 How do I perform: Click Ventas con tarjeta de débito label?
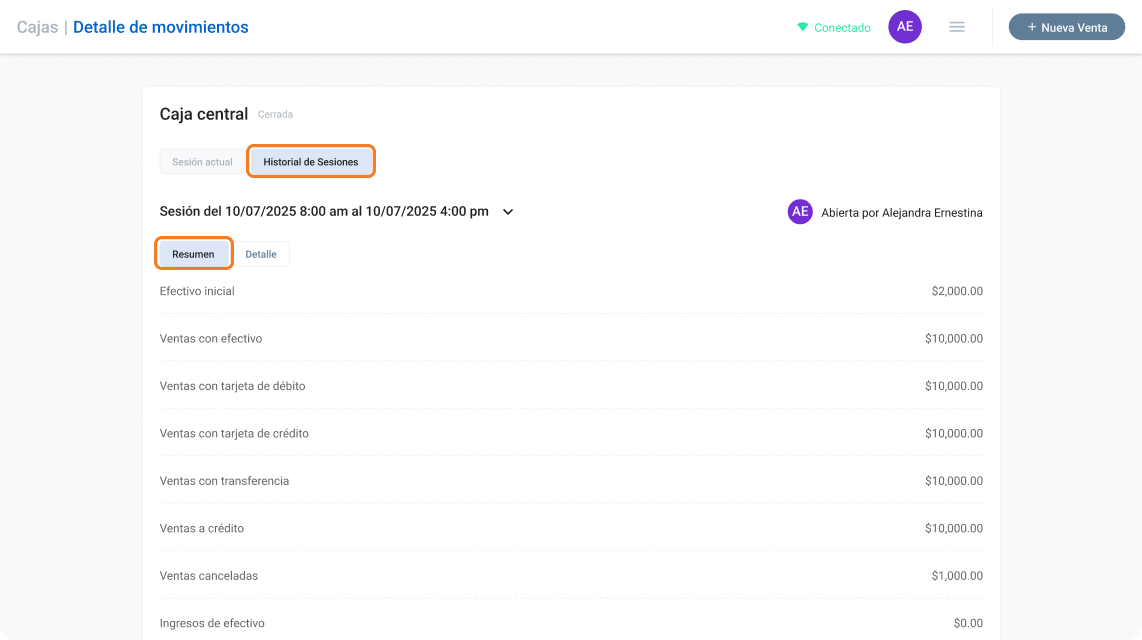pyautogui.click(x=232, y=386)
